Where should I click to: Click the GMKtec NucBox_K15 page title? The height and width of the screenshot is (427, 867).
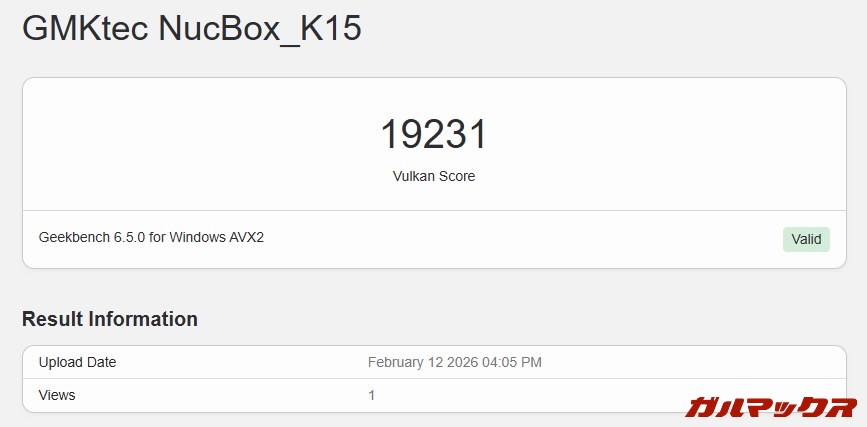pyautogui.click(x=191, y=29)
